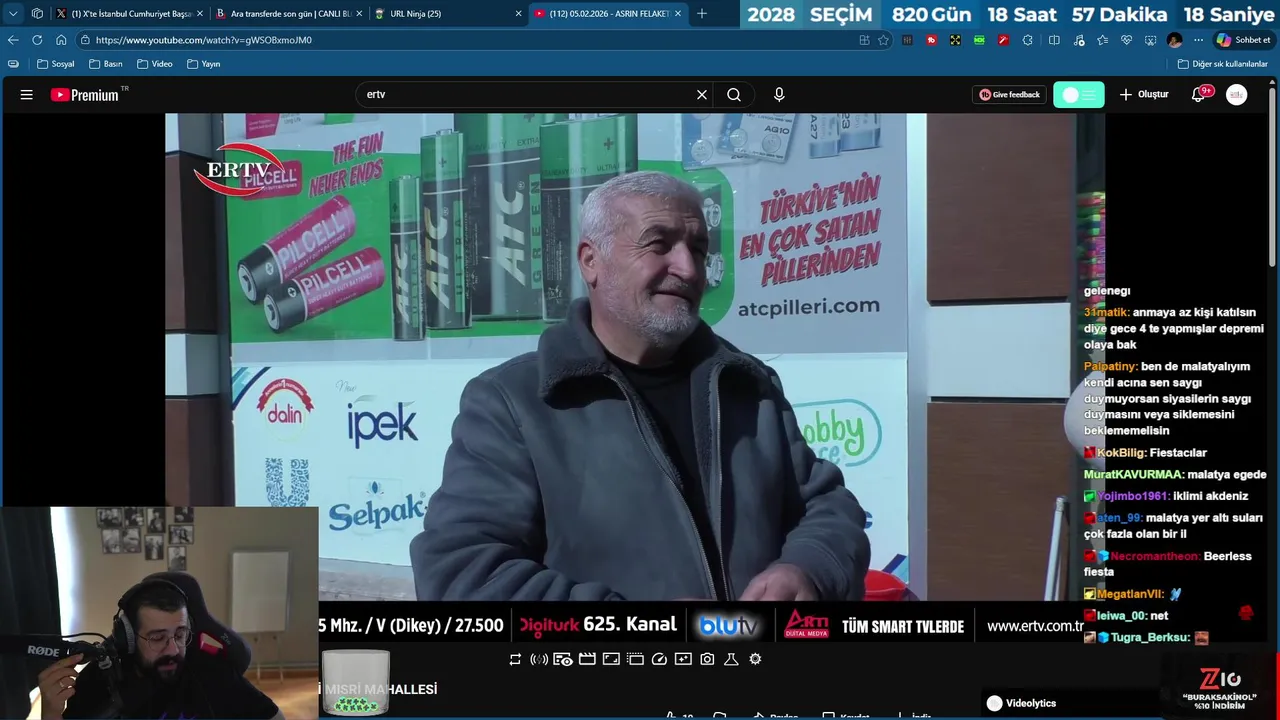Open the Basın bookmarks folder
This screenshot has height=720, width=1280.
coord(106,64)
